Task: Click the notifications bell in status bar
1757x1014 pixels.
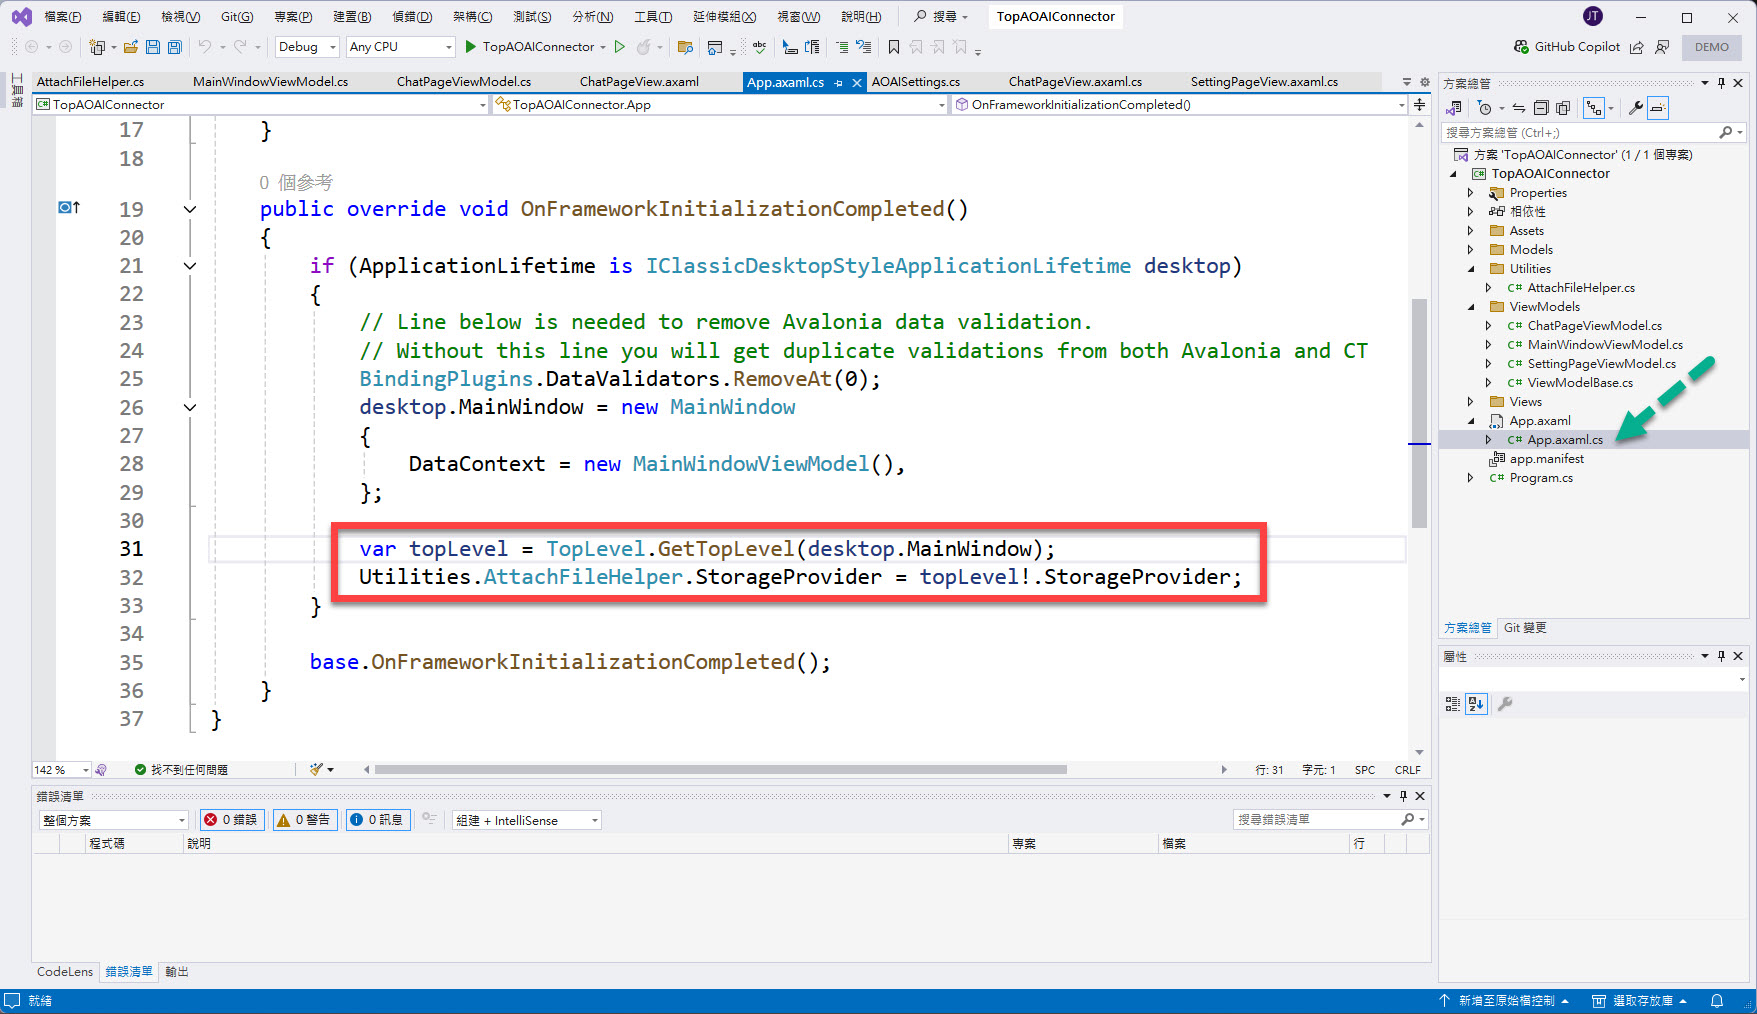Action: click(1717, 1001)
